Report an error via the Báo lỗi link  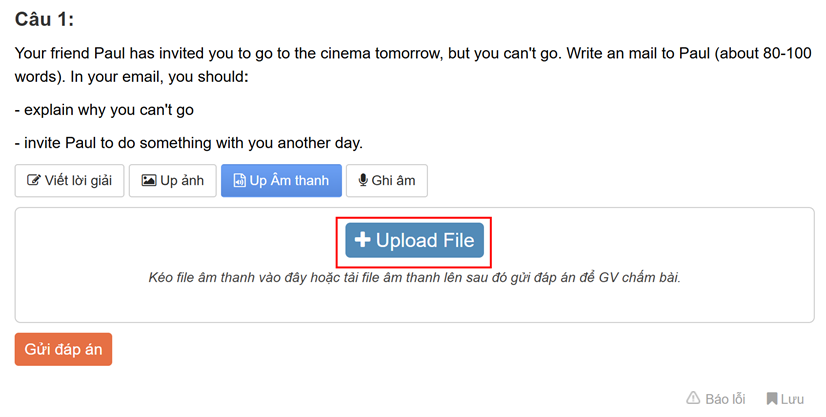click(x=724, y=399)
